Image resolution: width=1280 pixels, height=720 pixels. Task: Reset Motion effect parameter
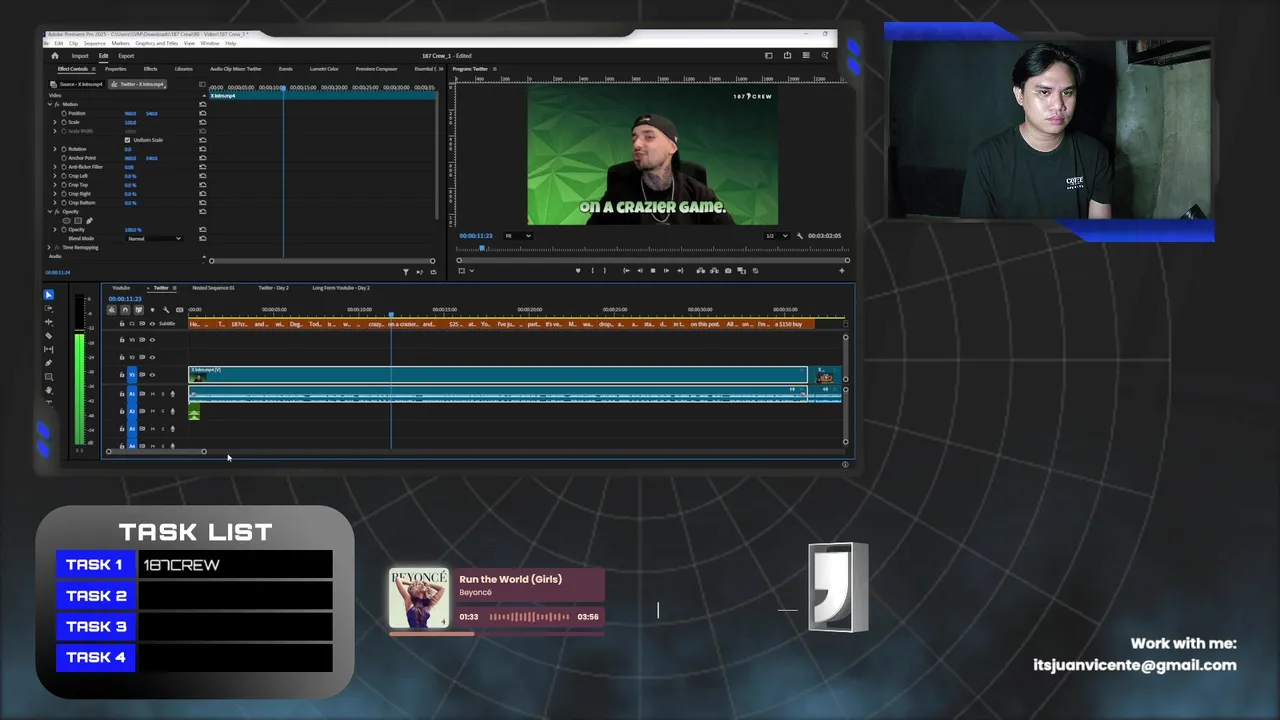[x=202, y=104]
